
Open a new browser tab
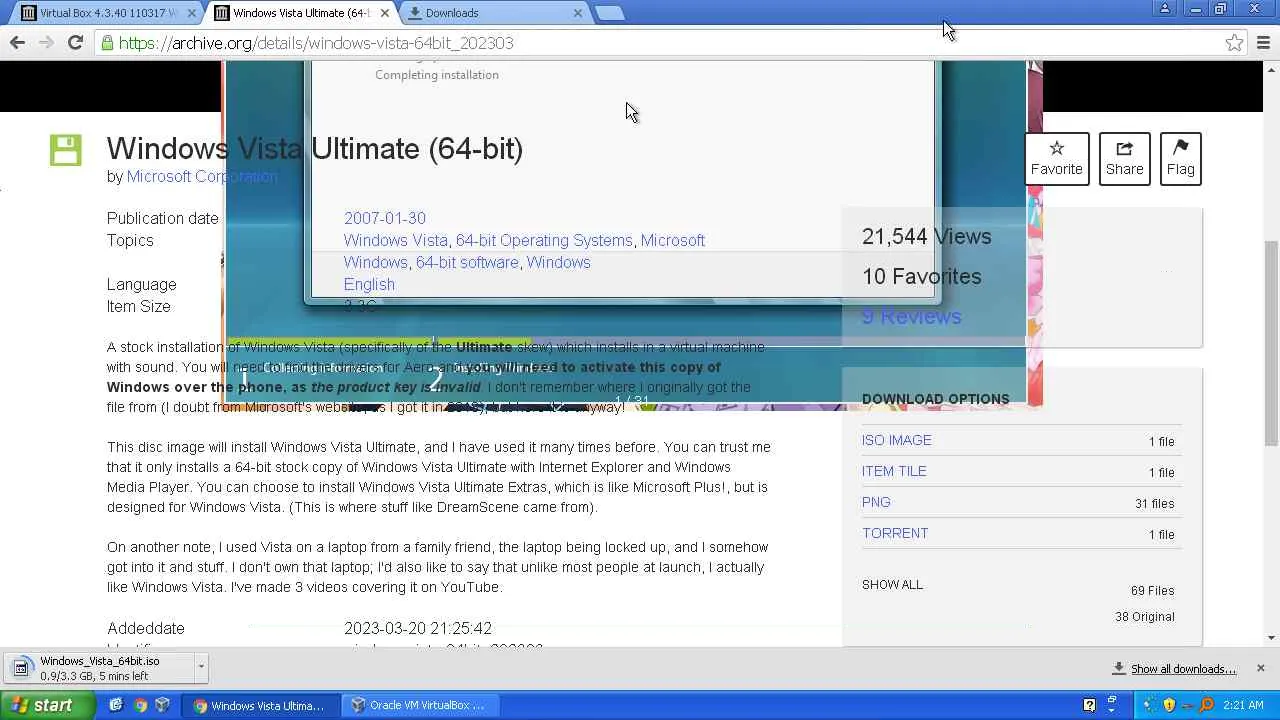(x=609, y=13)
